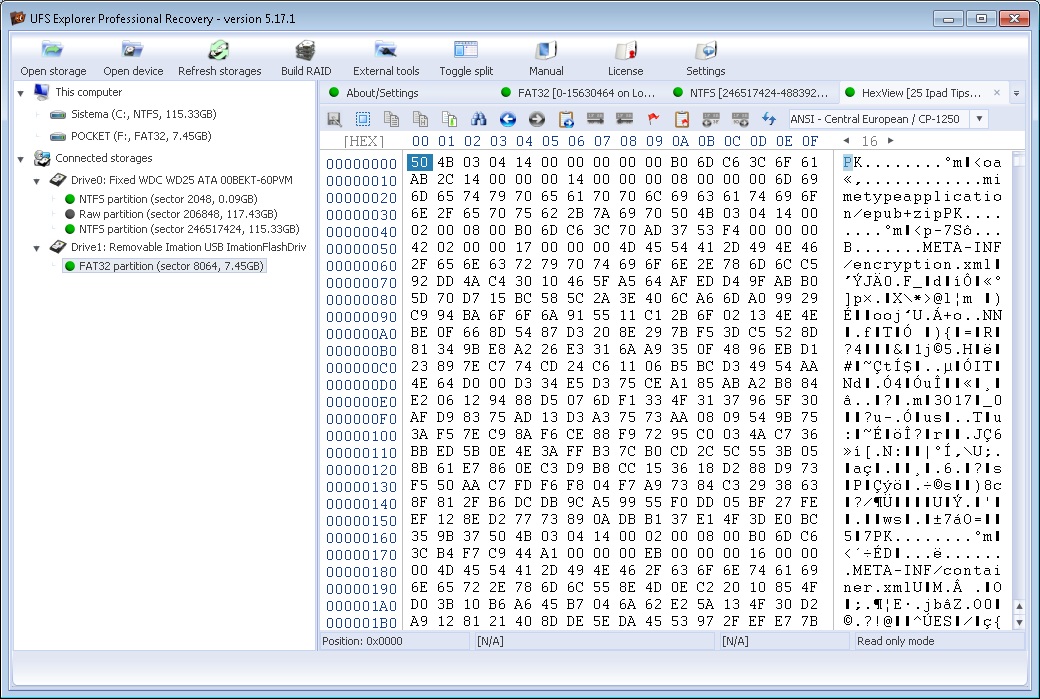This screenshot has width=1040, height=699.
Task: Go back with the blue left arrow
Action: [x=507, y=119]
